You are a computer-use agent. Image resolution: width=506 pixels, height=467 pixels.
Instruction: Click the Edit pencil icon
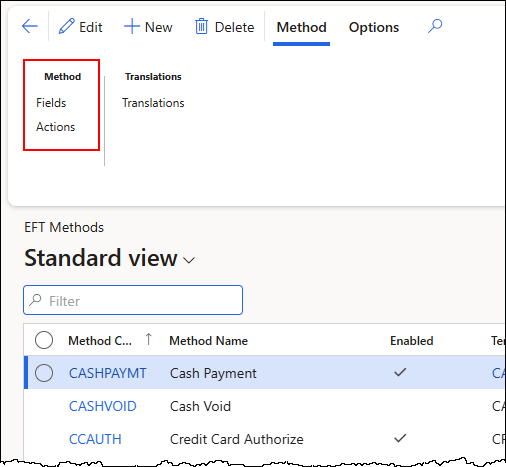(x=66, y=26)
